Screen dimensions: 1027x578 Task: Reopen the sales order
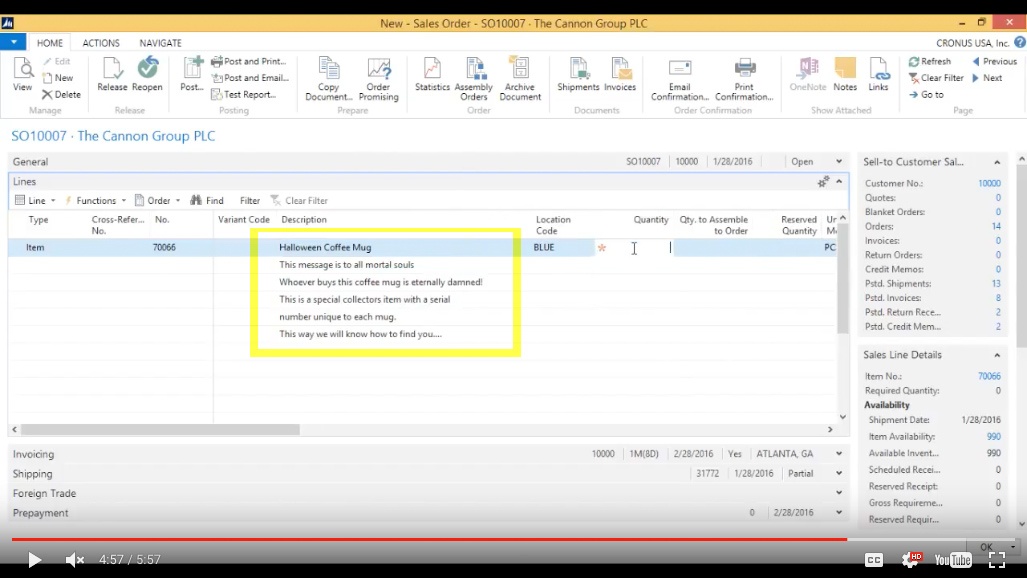pos(147,75)
